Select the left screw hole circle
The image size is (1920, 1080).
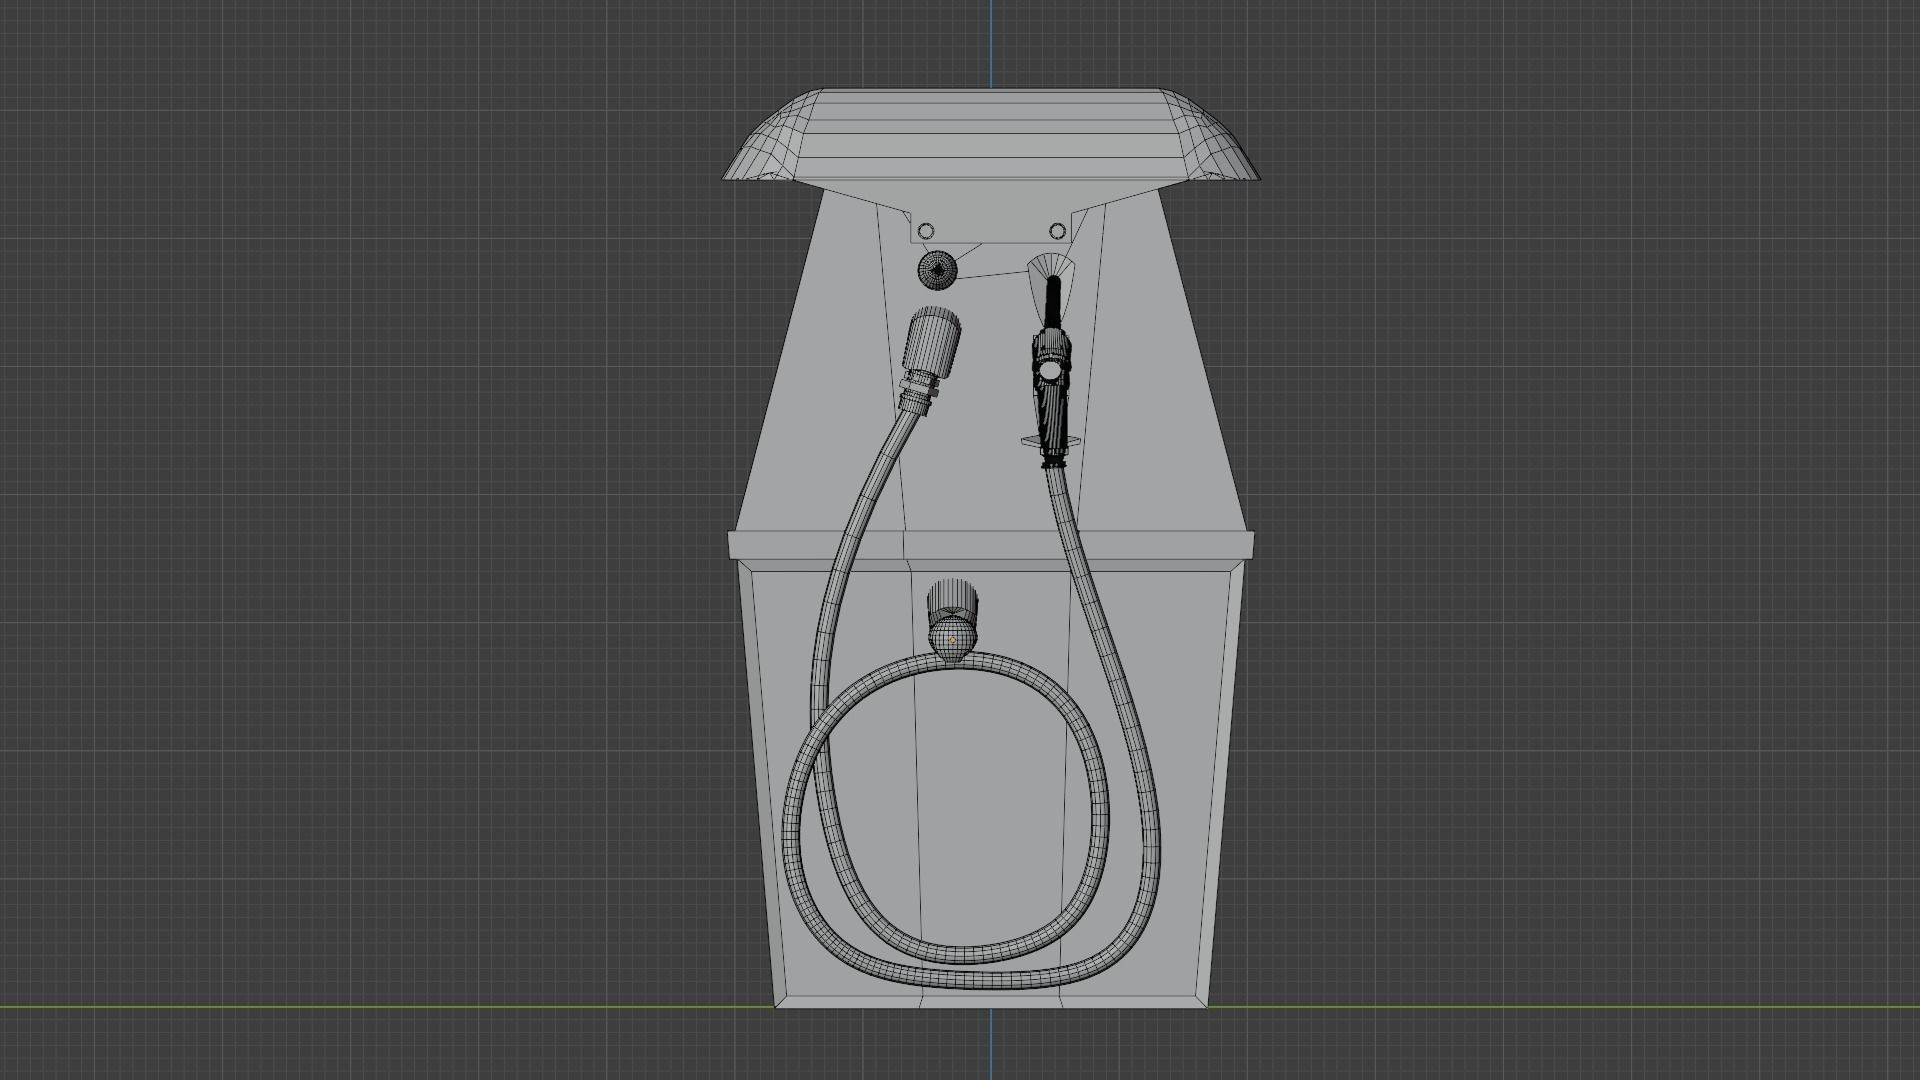pos(925,232)
